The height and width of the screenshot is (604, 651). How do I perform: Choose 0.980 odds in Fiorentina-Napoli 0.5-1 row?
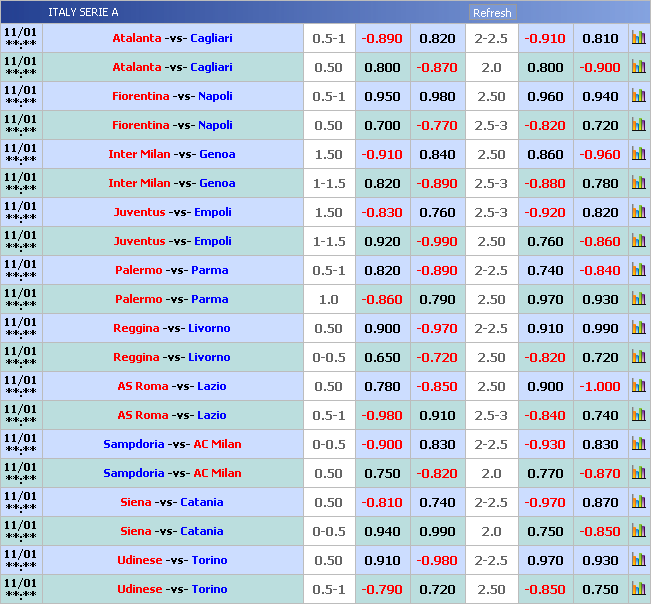pos(437,96)
